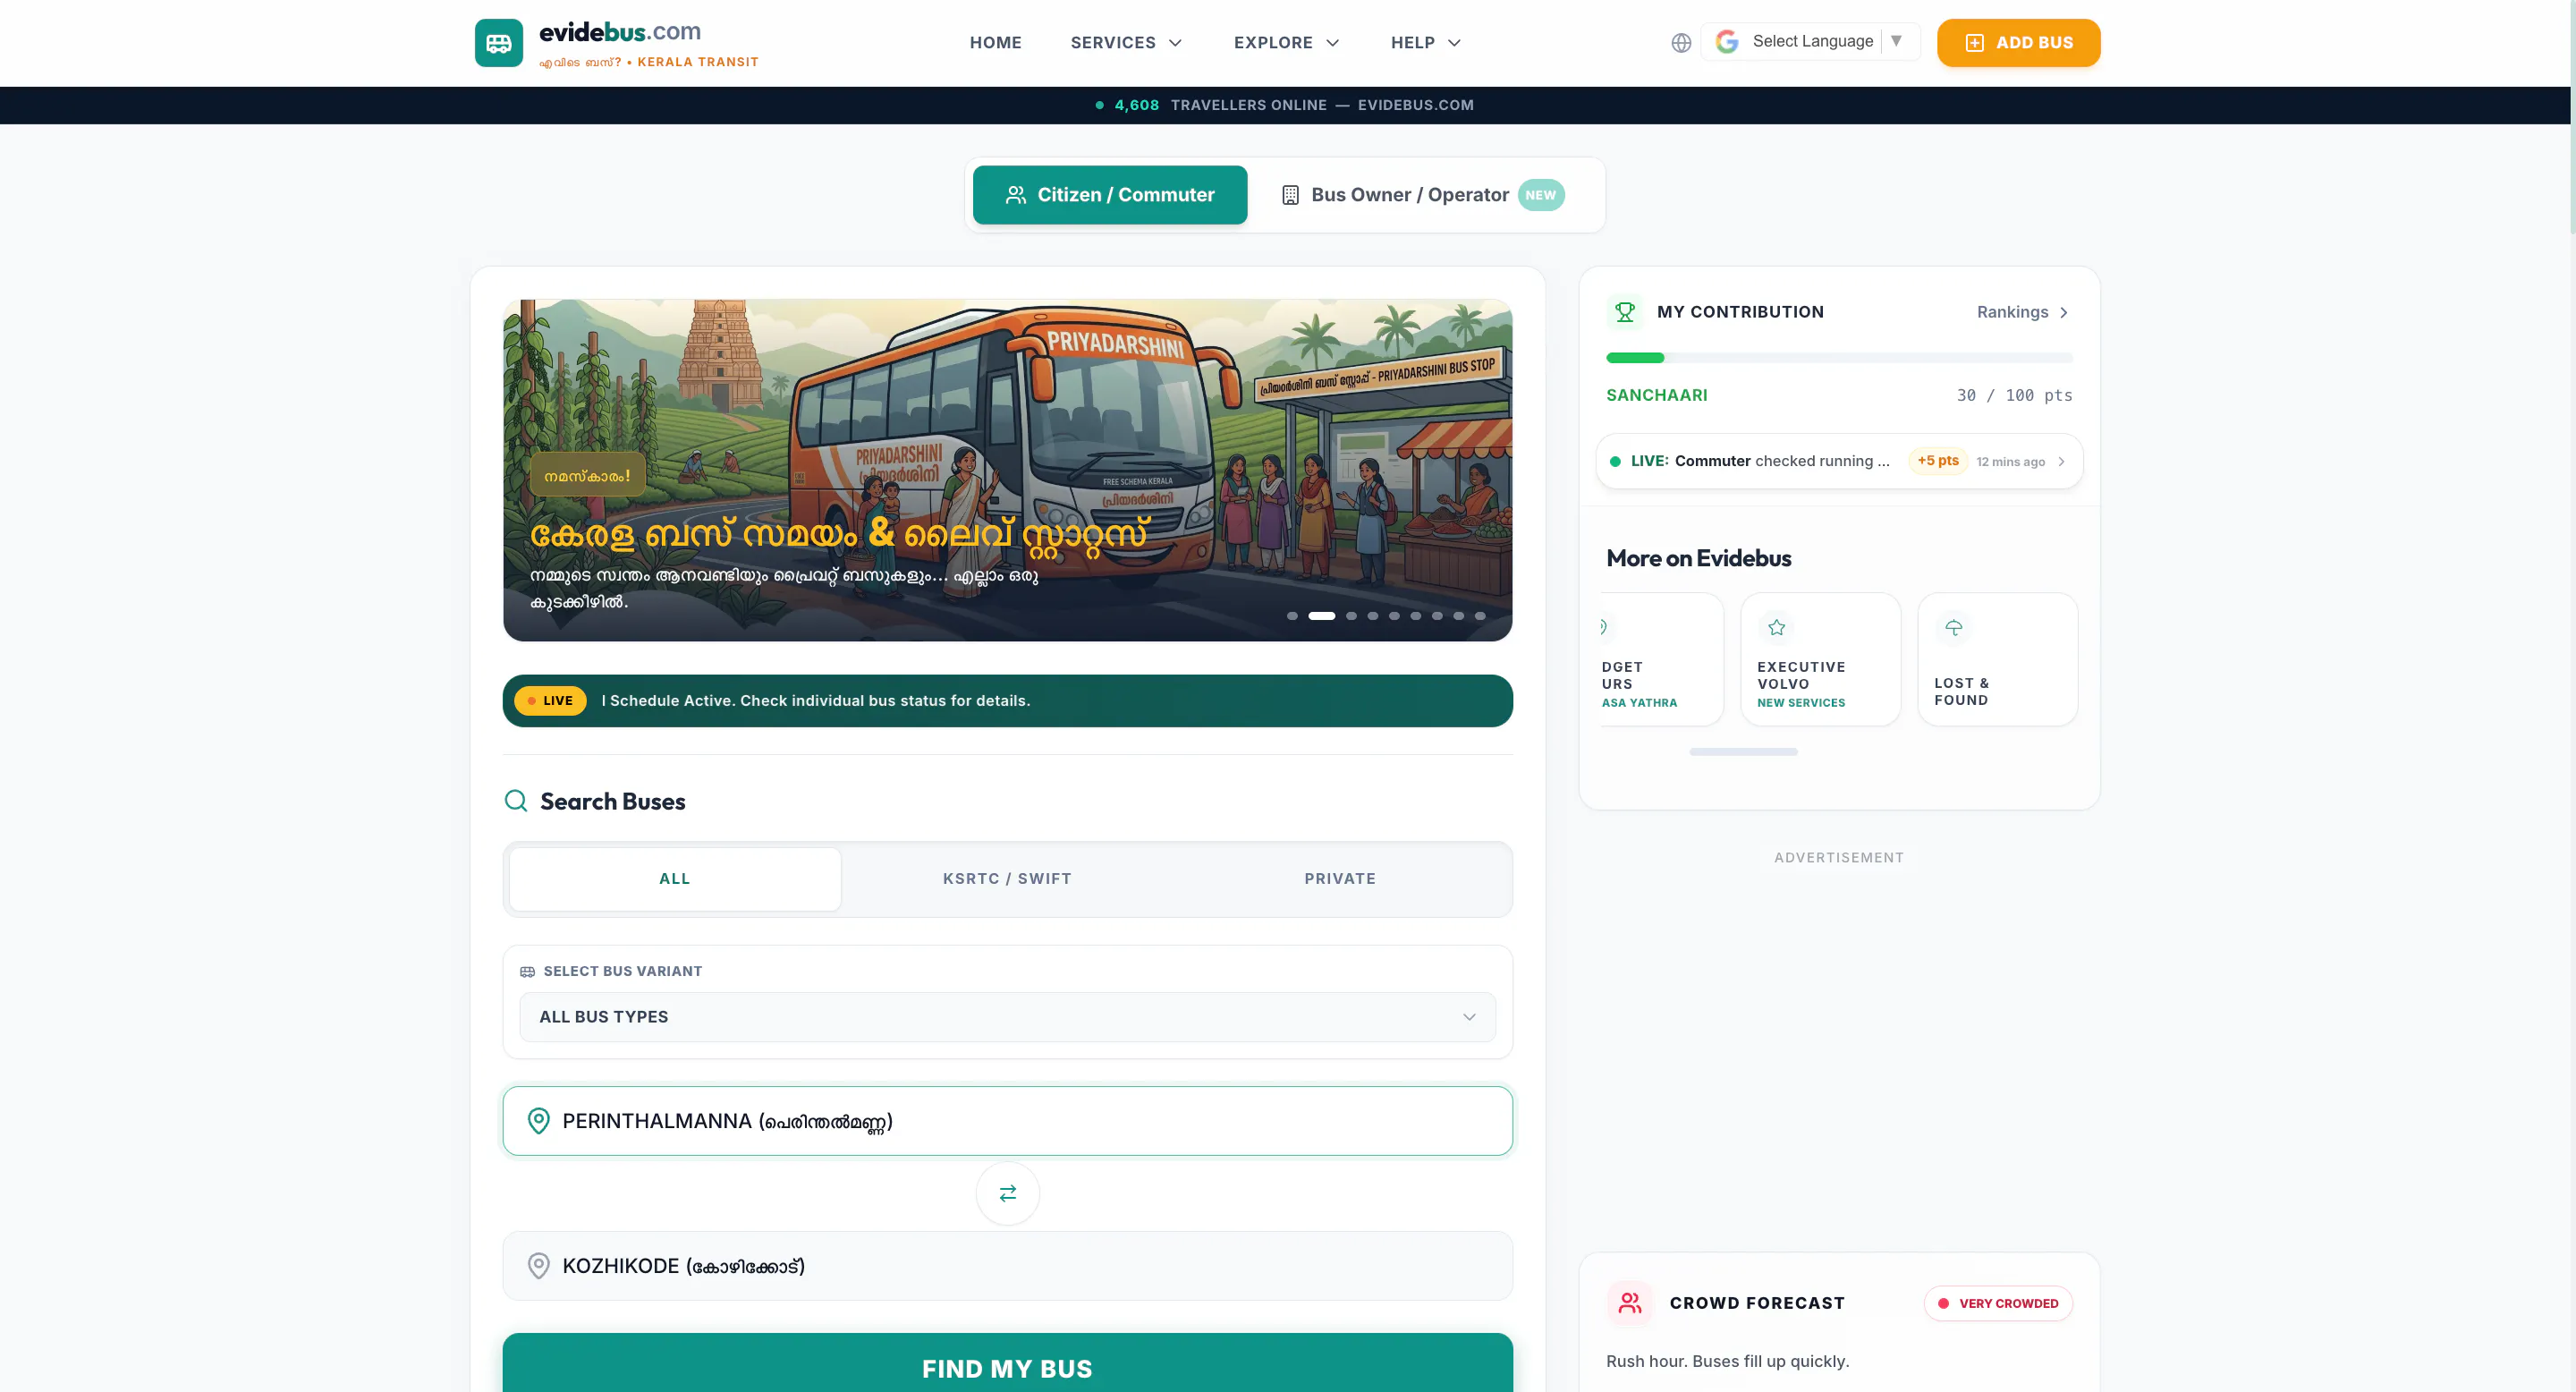The height and width of the screenshot is (1392, 2576).
Task: Open the Lost & Found card
Action: pos(1997,659)
